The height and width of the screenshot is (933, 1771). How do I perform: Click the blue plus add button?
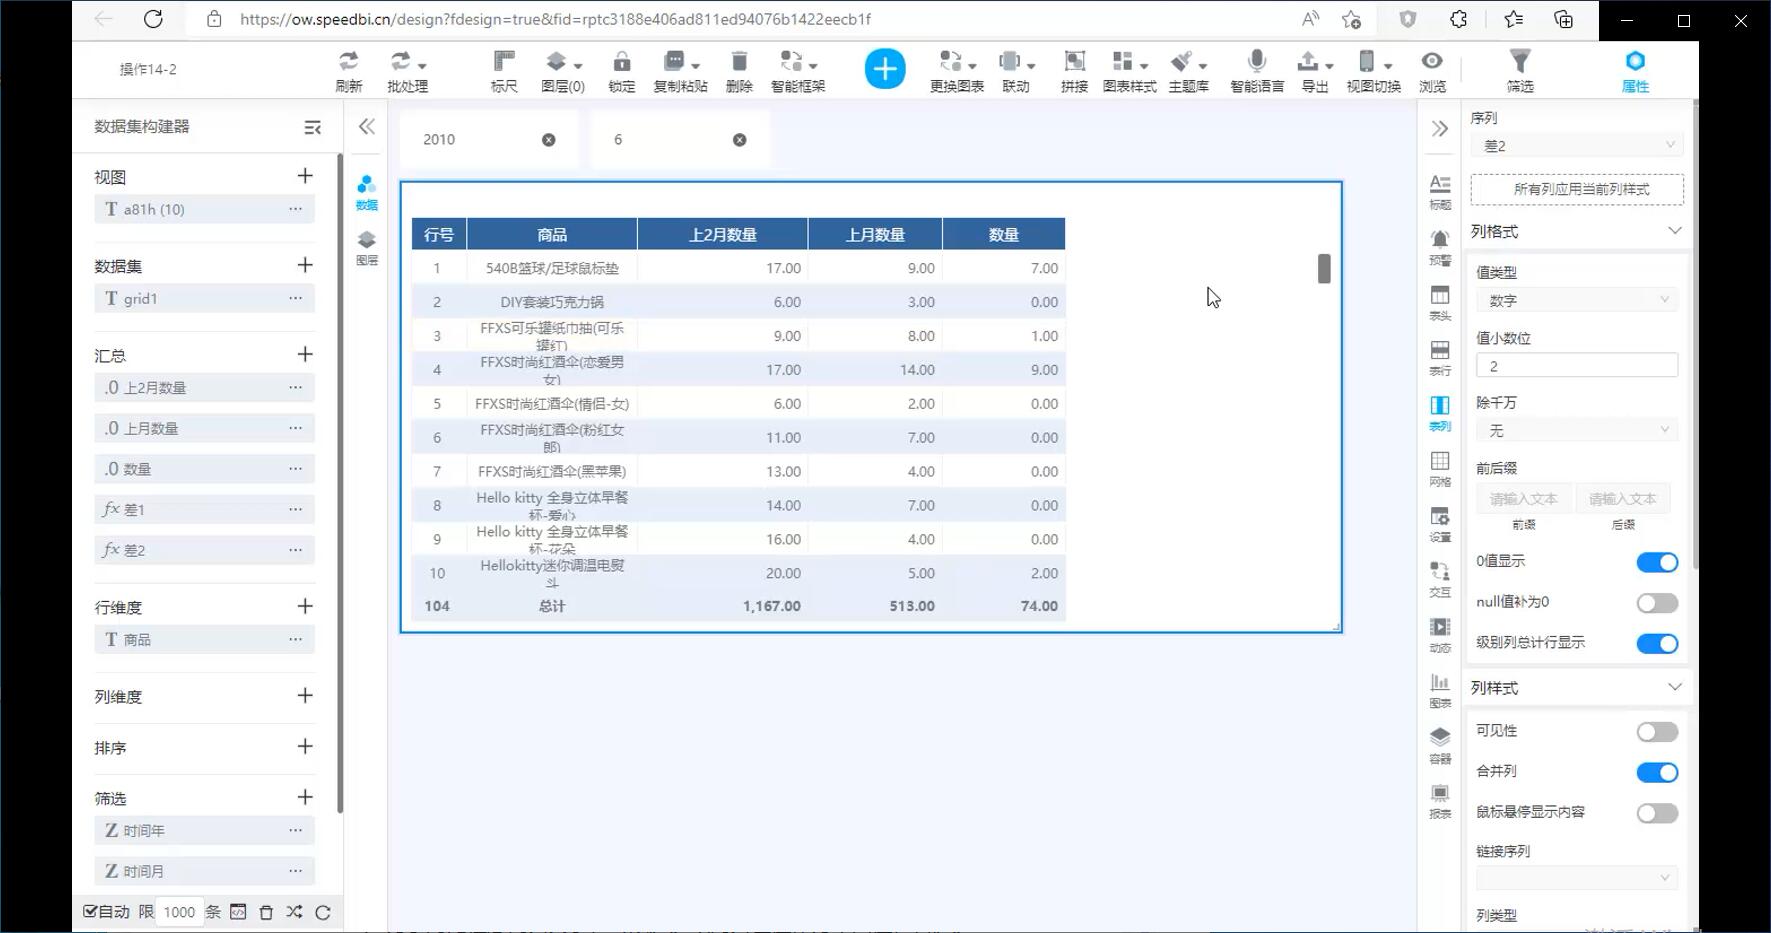coord(884,69)
